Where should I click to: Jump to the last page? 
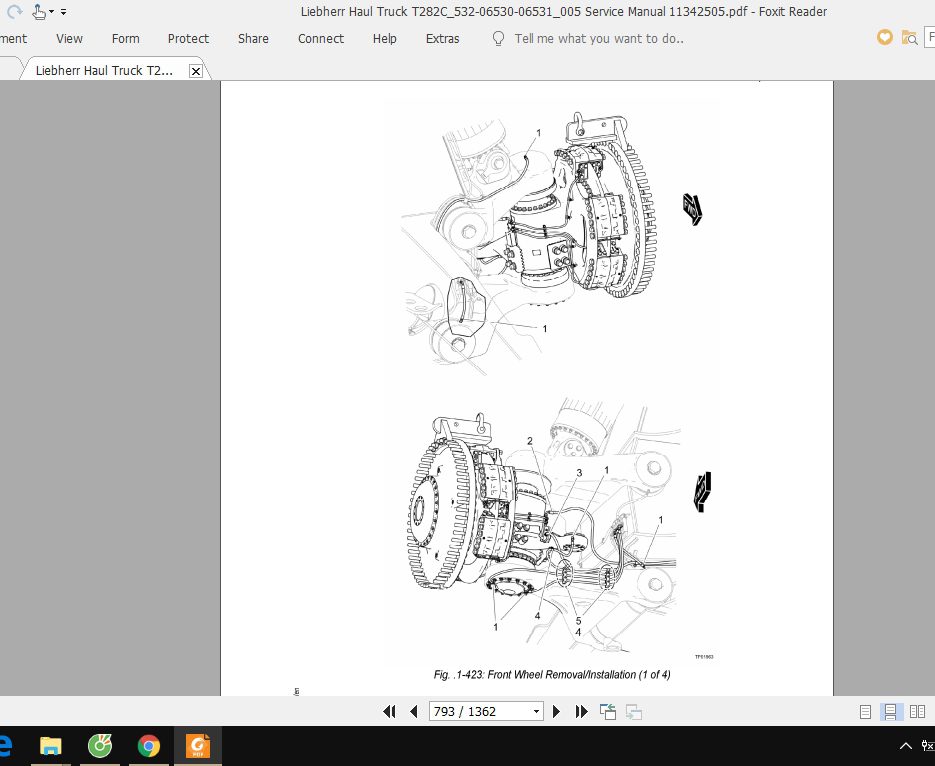[x=581, y=712]
